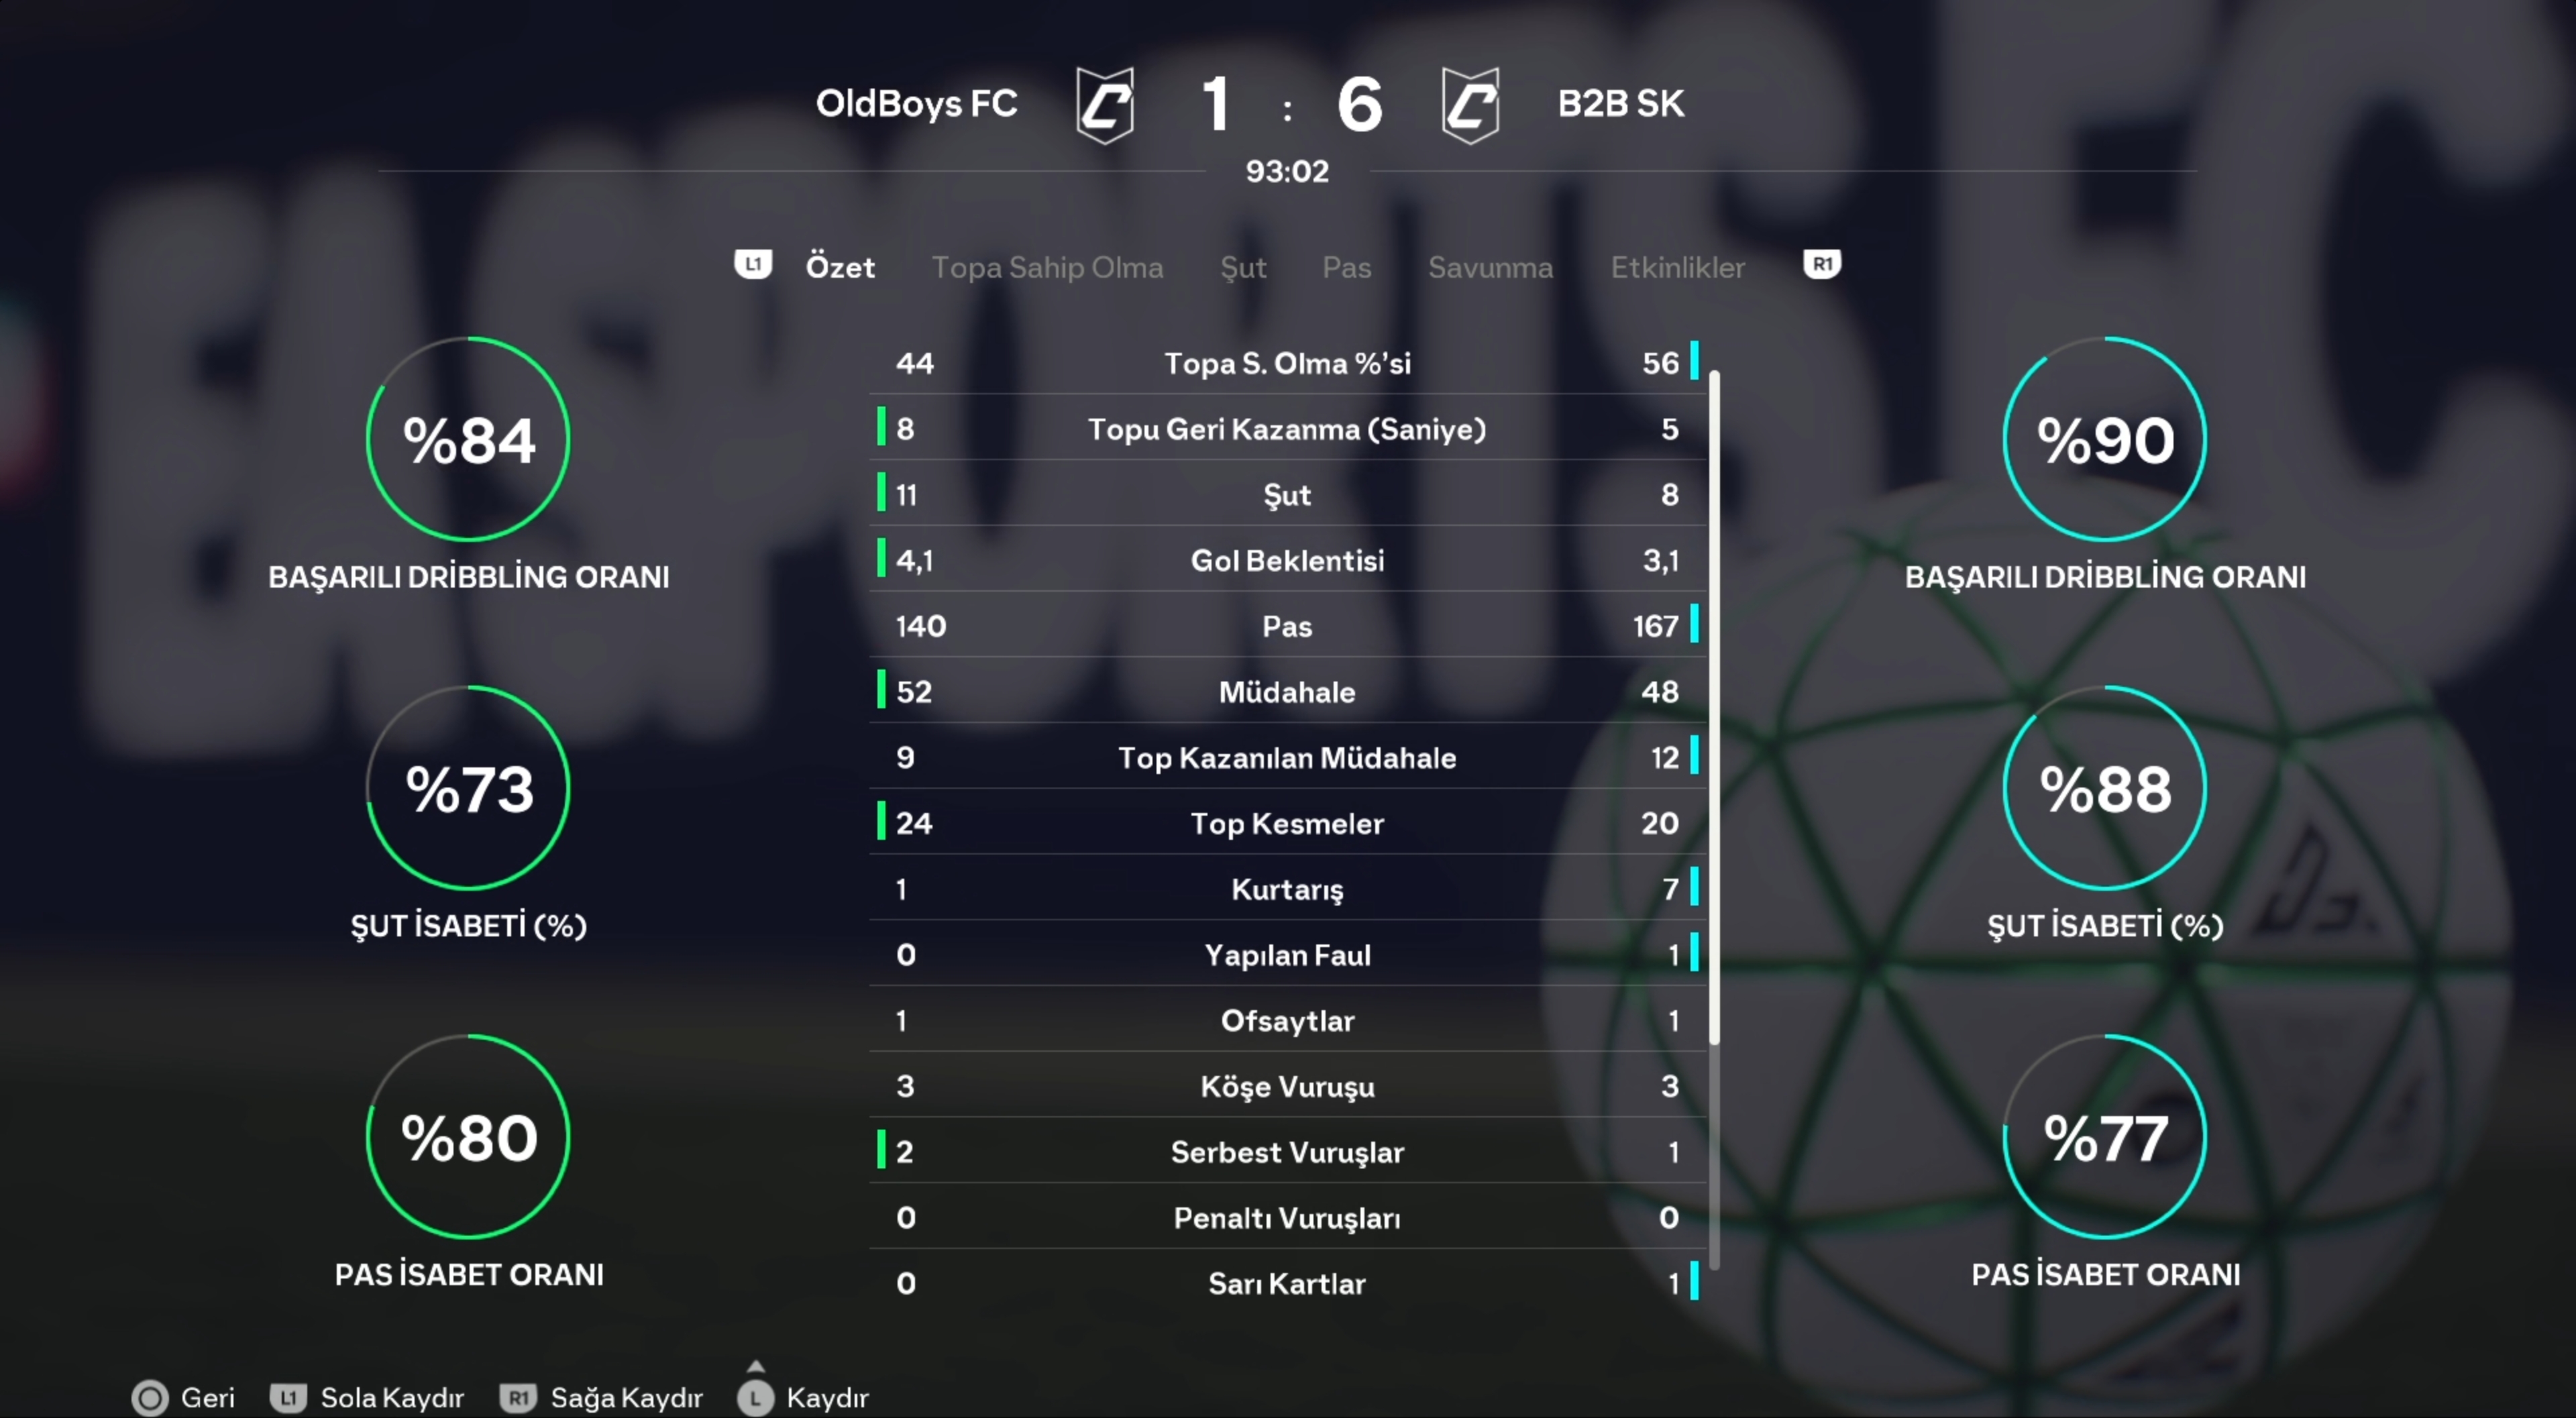The height and width of the screenshot is (1418, 2576).
Task: Click the R1 bumper icon after Etkinlikler
Action: 1821,265
